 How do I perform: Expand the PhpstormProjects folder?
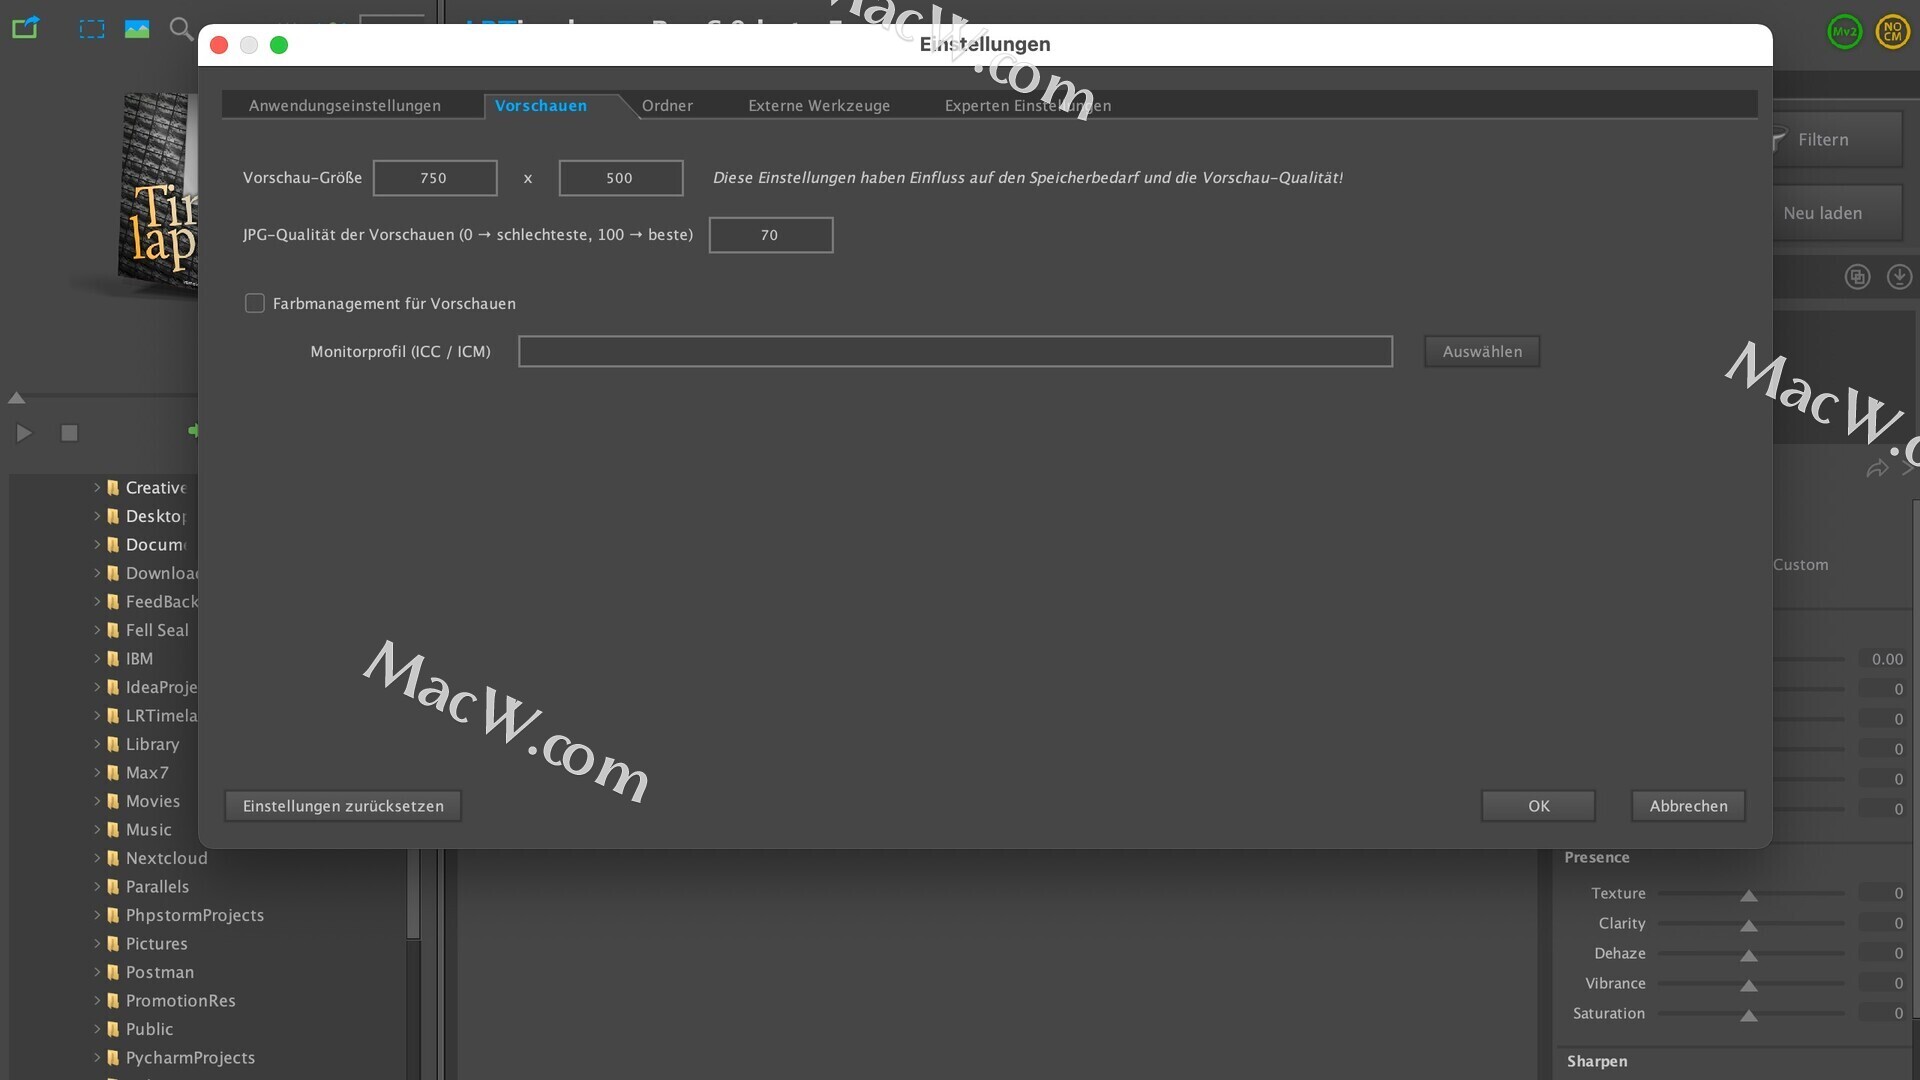tap(97, 915)
